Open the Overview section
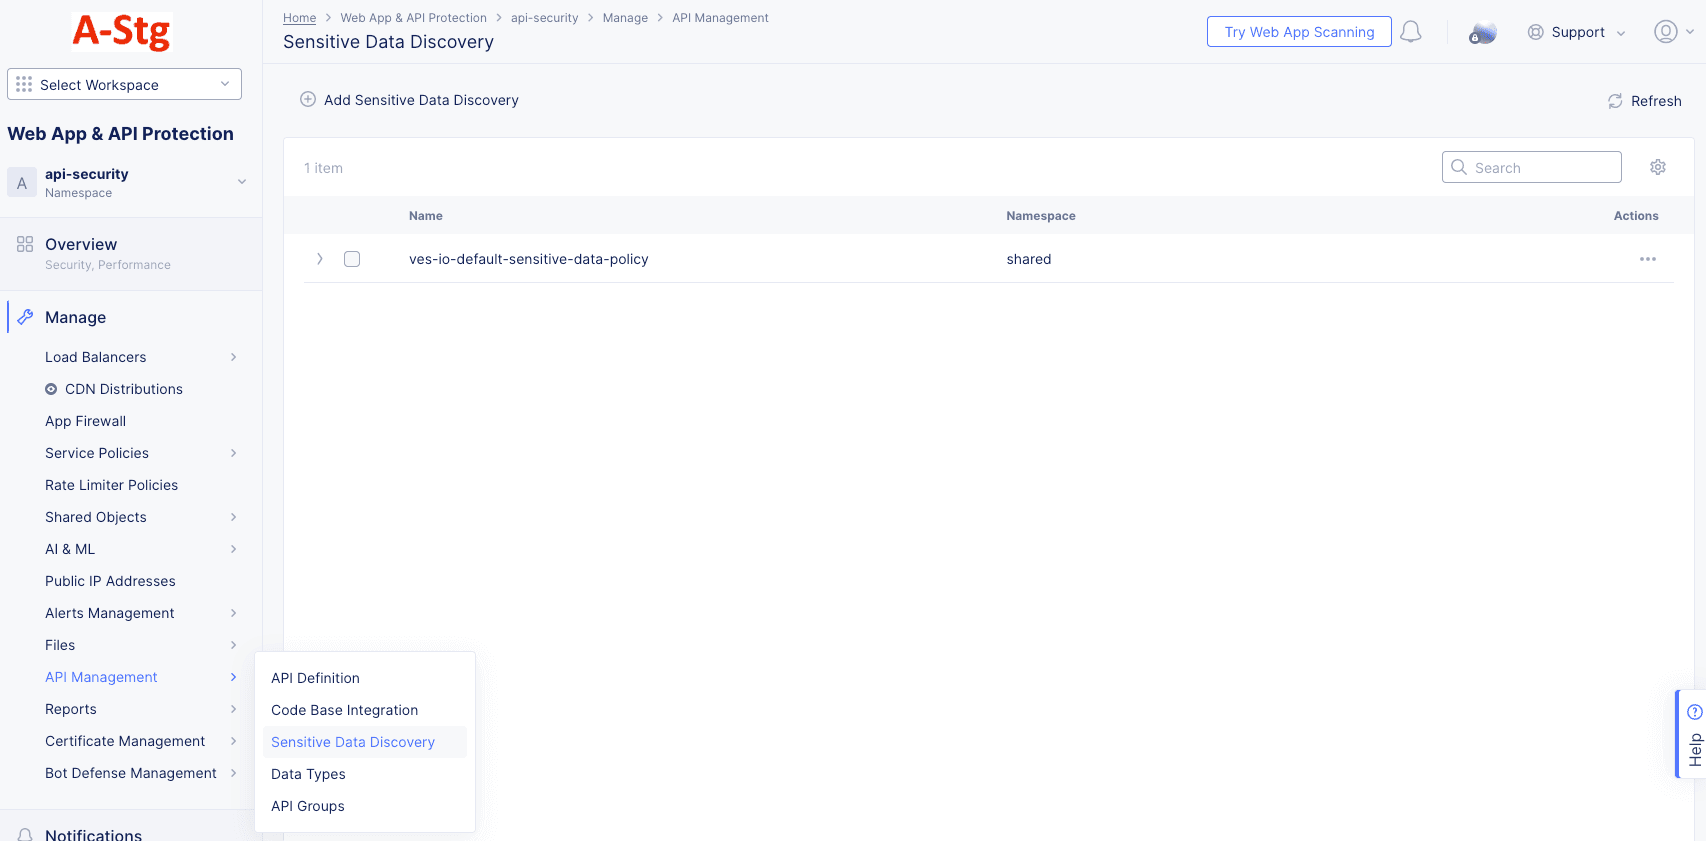 pyautogui.click(x=81, y=244)
